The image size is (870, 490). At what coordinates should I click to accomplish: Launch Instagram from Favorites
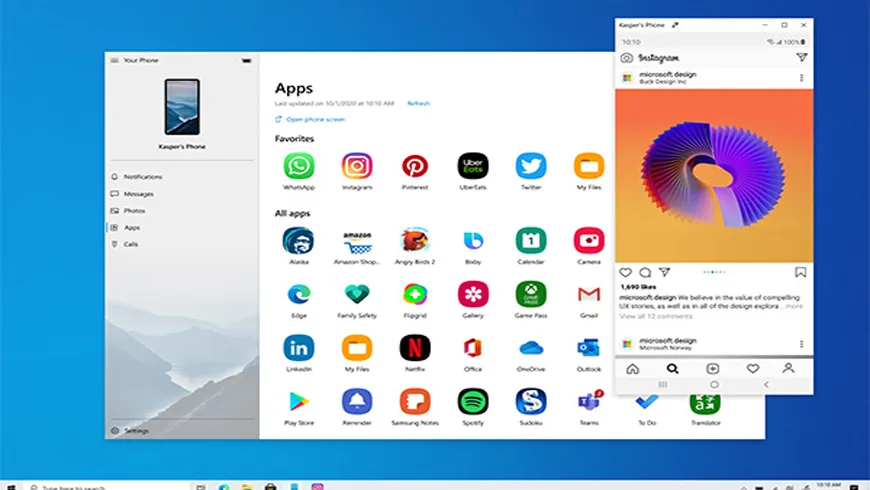point(357,166)
